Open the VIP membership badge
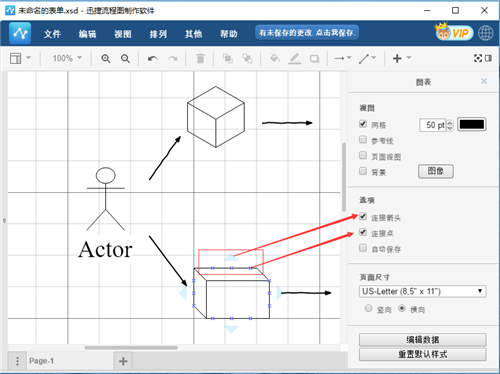The image size is (500, 374). pyautogui.click(x=454, y=32)
